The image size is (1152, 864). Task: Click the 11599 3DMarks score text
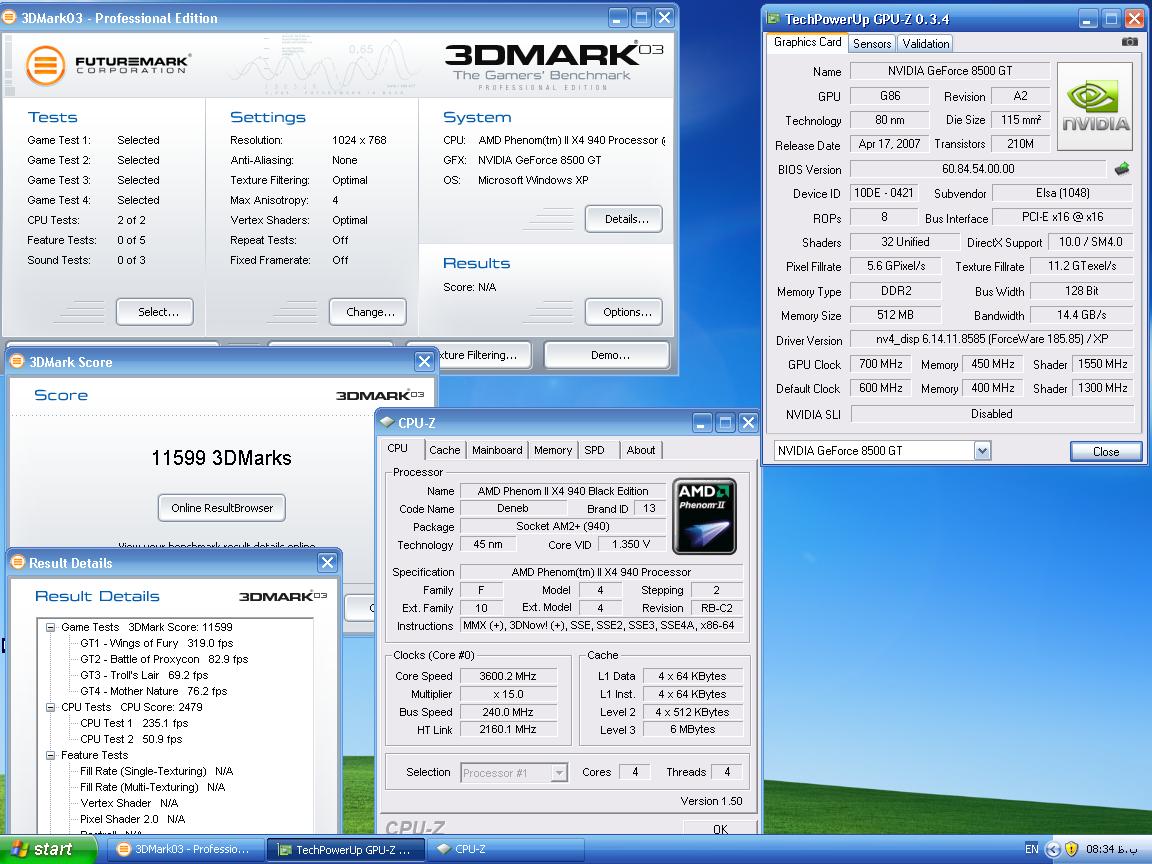pyautogui.click(x=221, y=458)
